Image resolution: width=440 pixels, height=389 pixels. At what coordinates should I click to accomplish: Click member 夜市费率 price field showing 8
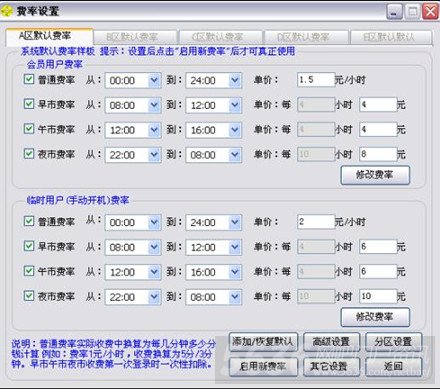click(378, 154)
